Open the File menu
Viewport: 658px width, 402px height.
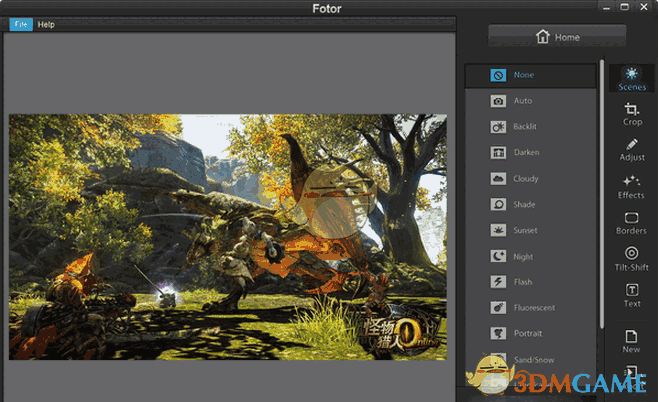click(21, 24)
